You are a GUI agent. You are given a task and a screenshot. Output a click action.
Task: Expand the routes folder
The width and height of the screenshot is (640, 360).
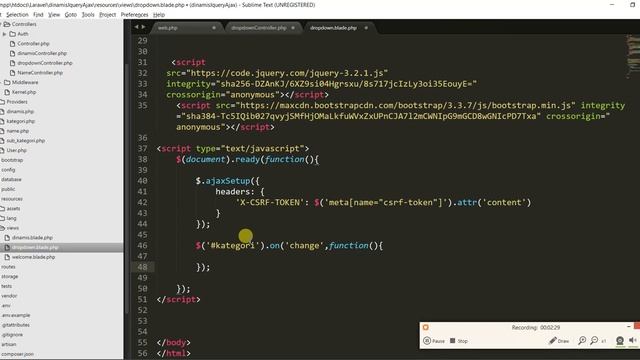tap(8, 267)
